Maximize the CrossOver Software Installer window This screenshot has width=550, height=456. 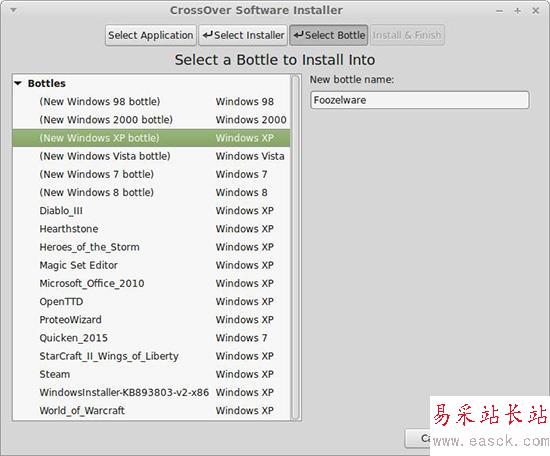tap(517, 11)
